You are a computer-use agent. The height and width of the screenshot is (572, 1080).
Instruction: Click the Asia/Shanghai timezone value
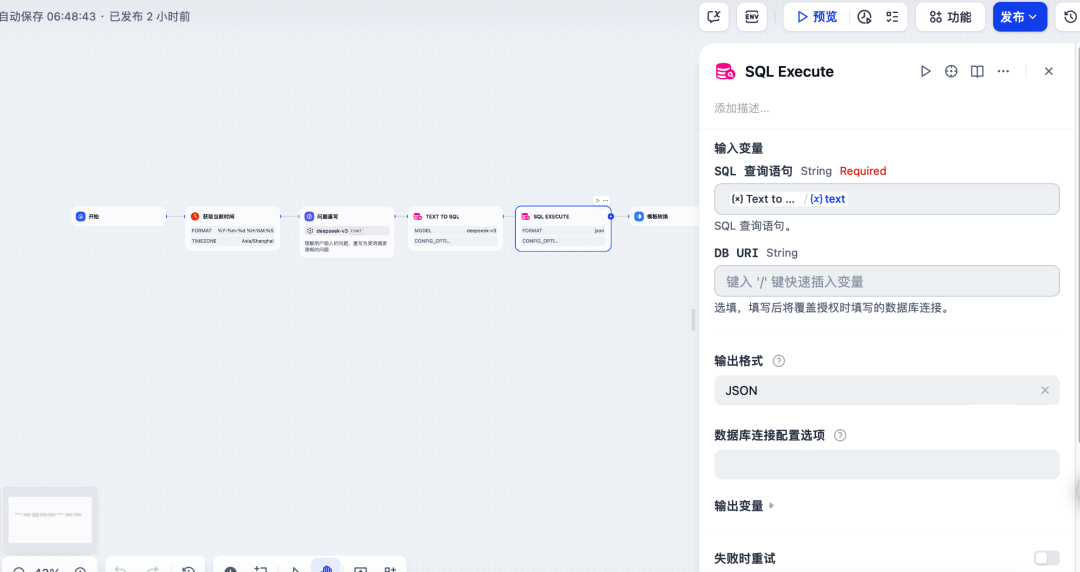tap(258, 241)
